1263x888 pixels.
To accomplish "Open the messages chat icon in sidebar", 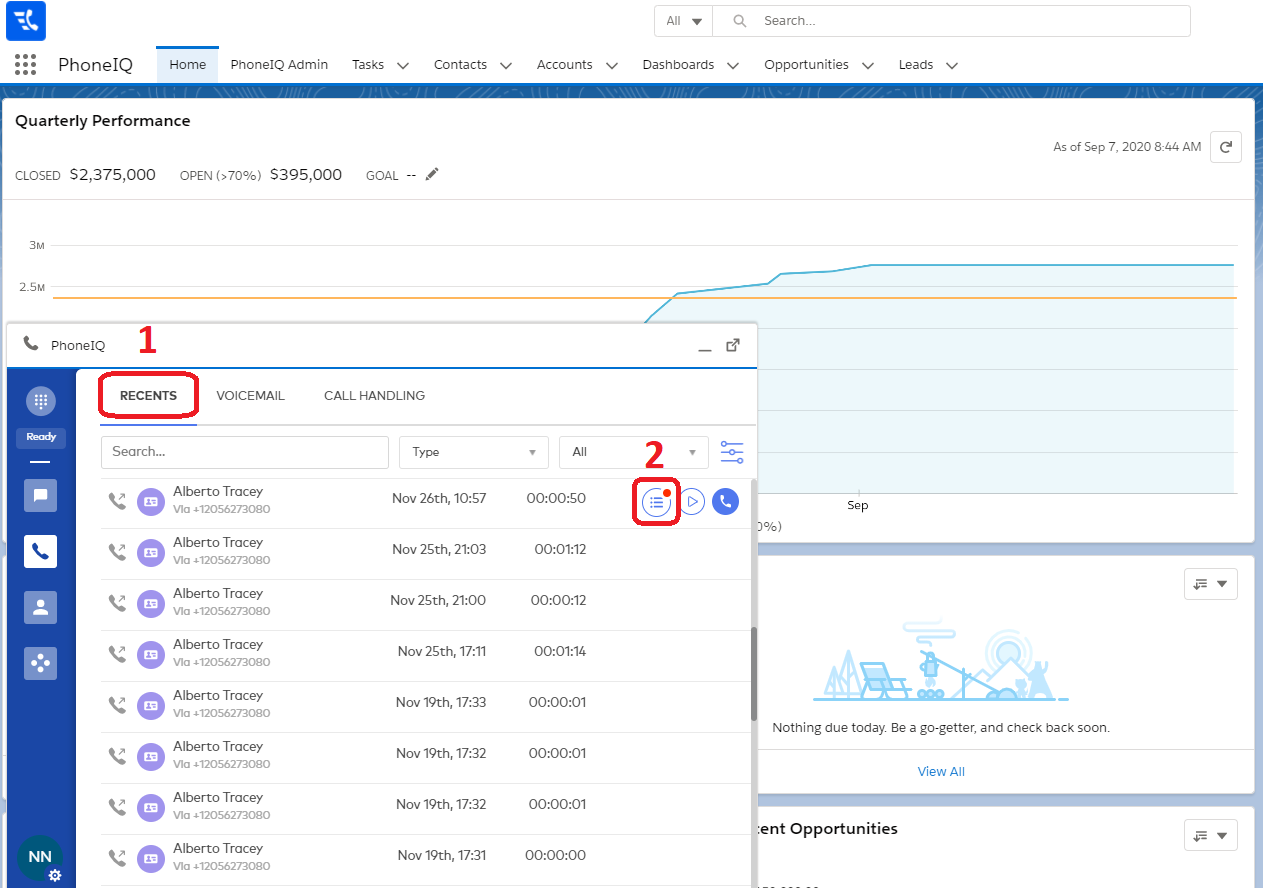I will (40, 495).
